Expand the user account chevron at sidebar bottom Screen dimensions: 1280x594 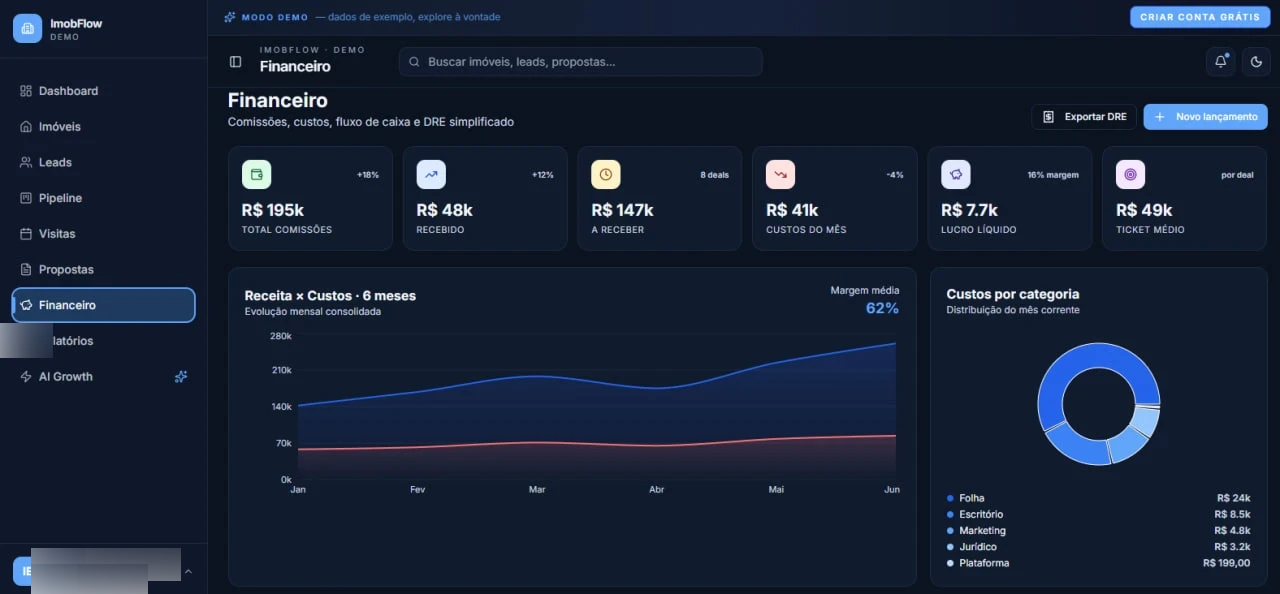pyautogui.click(x=188, y=571)
